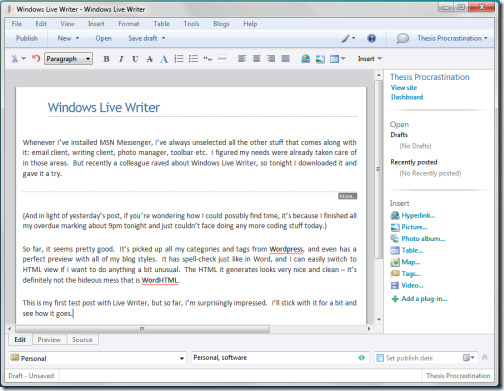The height and width of the screenshot is (391, 504).
Task: Click the Publish button
Action: point(27,38)
